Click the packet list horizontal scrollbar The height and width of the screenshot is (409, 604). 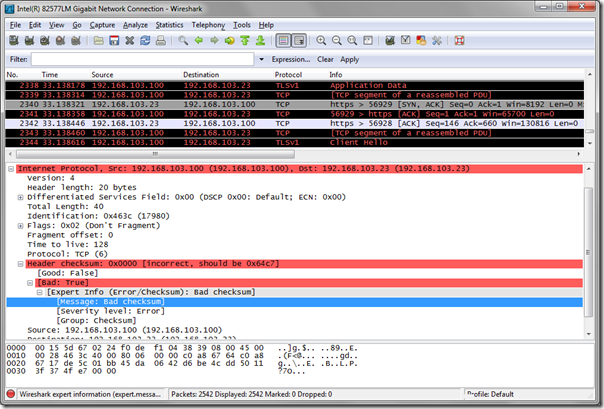[x=155, y=154]
